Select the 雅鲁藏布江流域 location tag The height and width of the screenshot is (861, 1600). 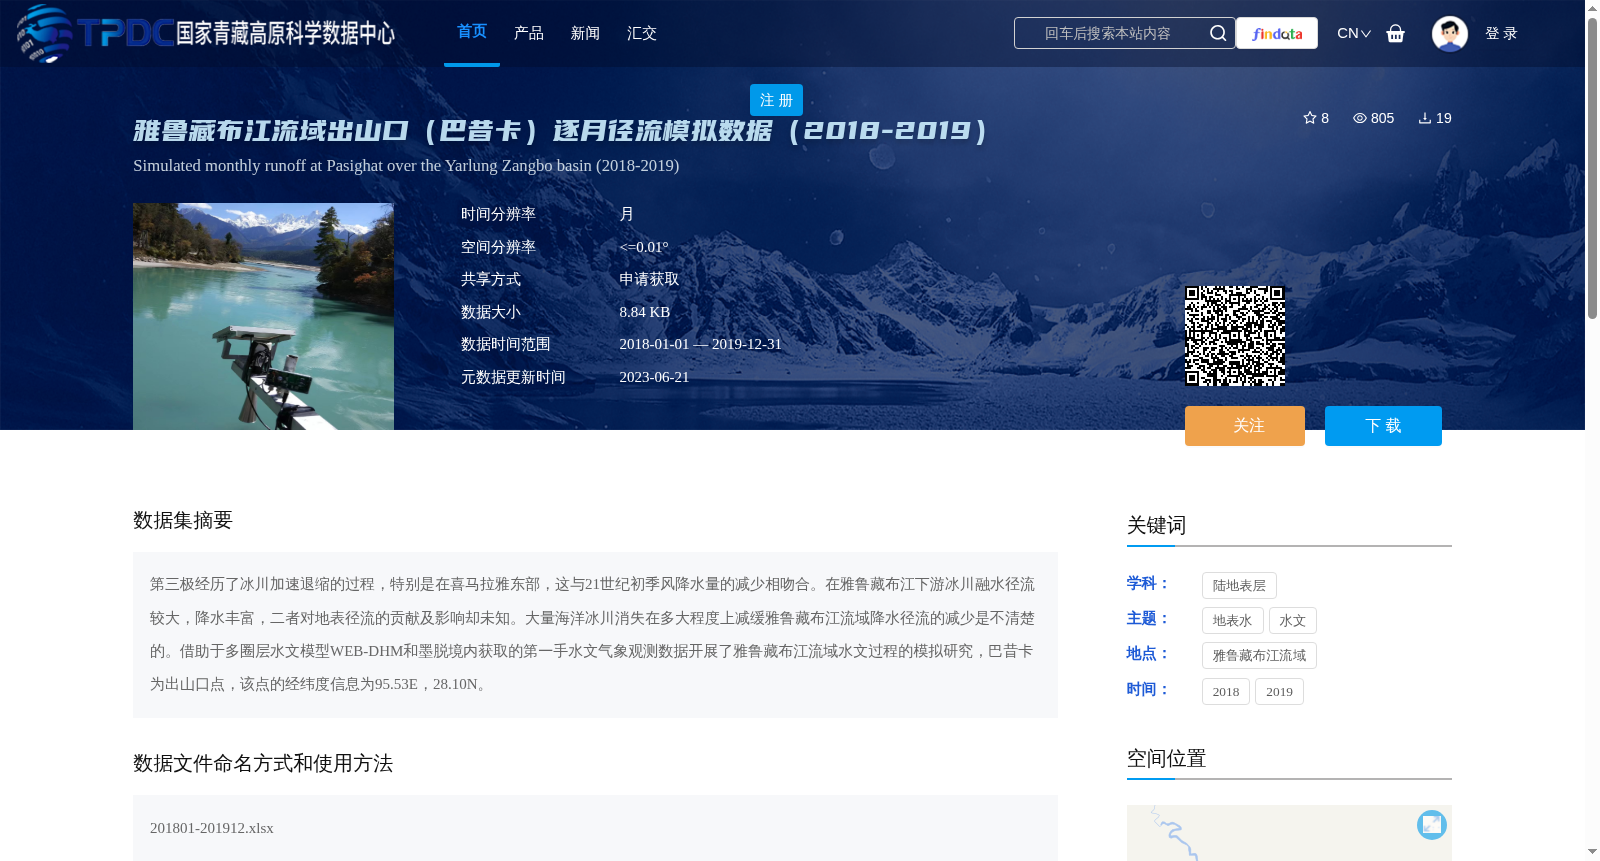1259,656
